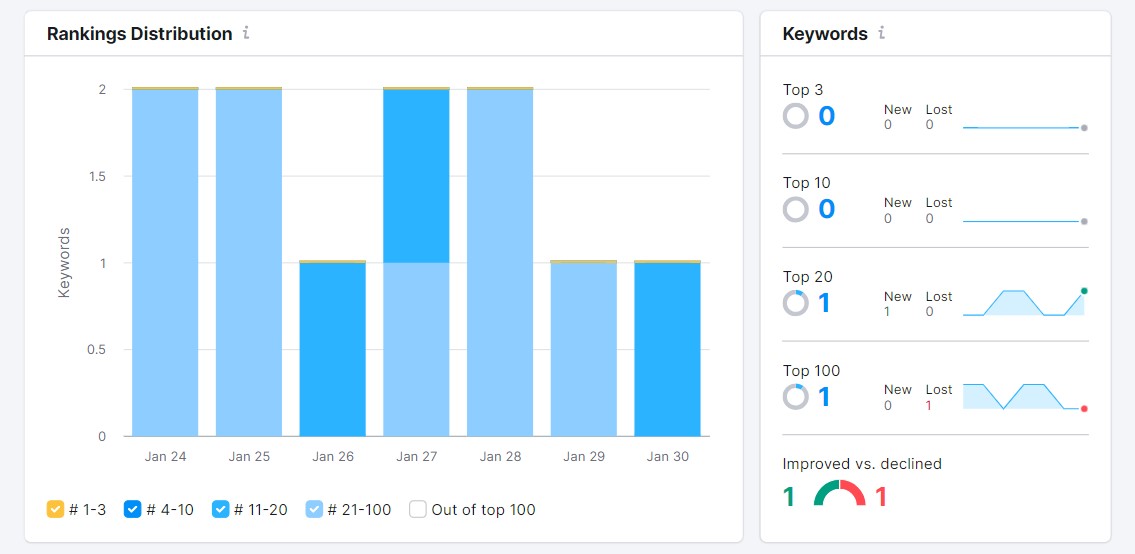
Task: Click the darker top segment of Jan 27 bar
Action: click(x=416, y=176)
